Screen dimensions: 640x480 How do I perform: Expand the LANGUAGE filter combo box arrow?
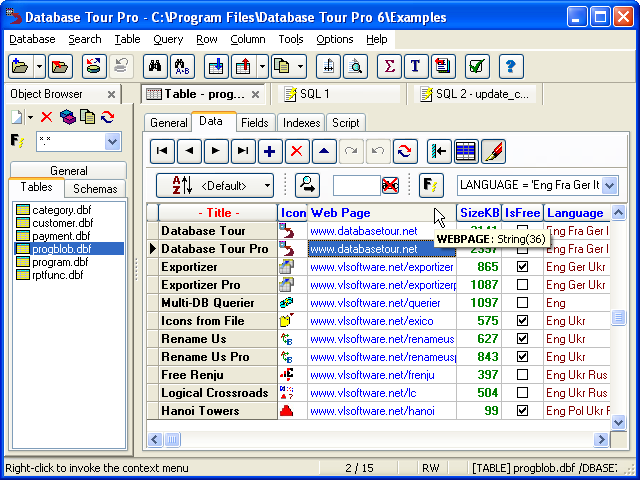610,185
